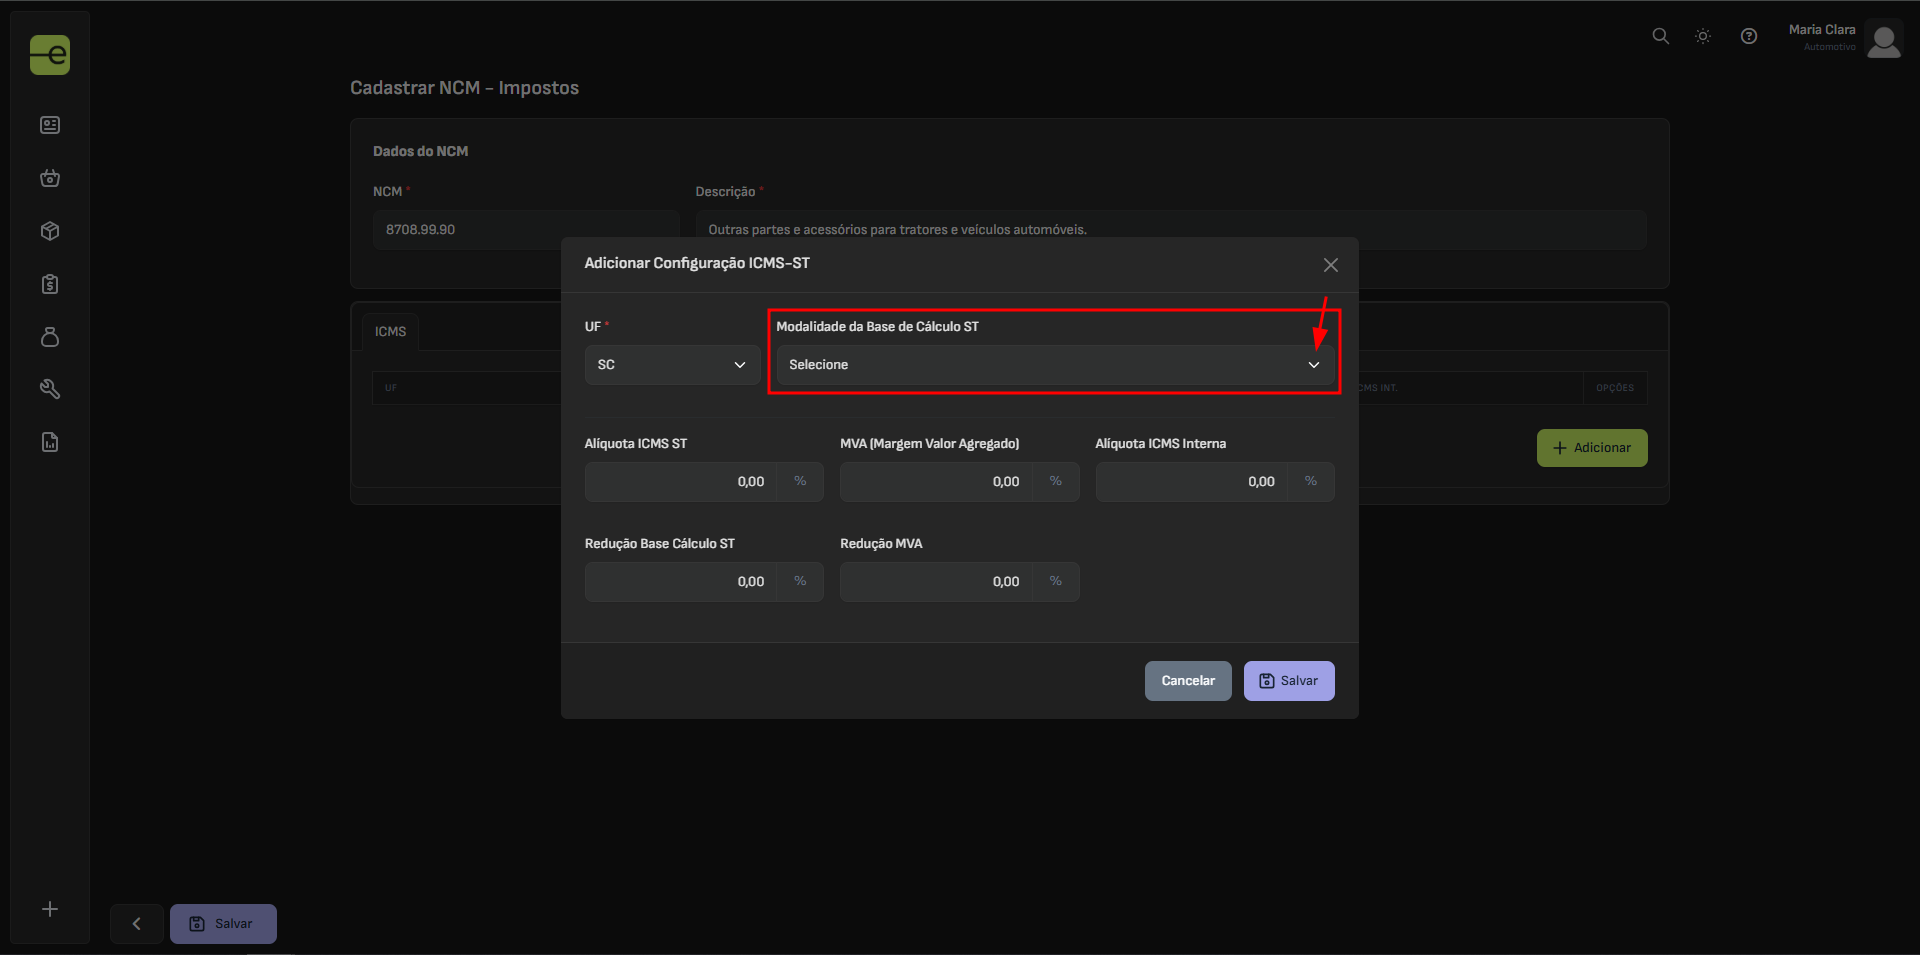Open the ID card registrations sidebar icon
This screenshot has width=1920, height=955.
[50, 125]
